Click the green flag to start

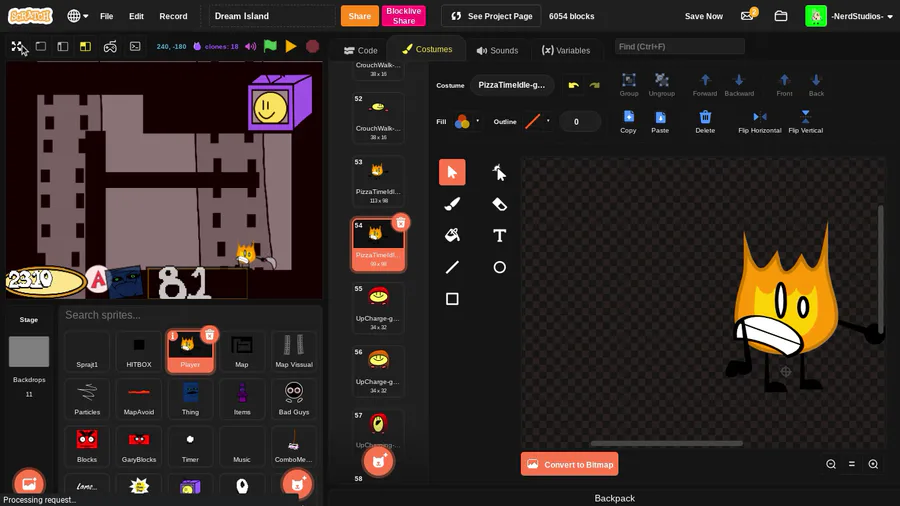pos(270,46)
